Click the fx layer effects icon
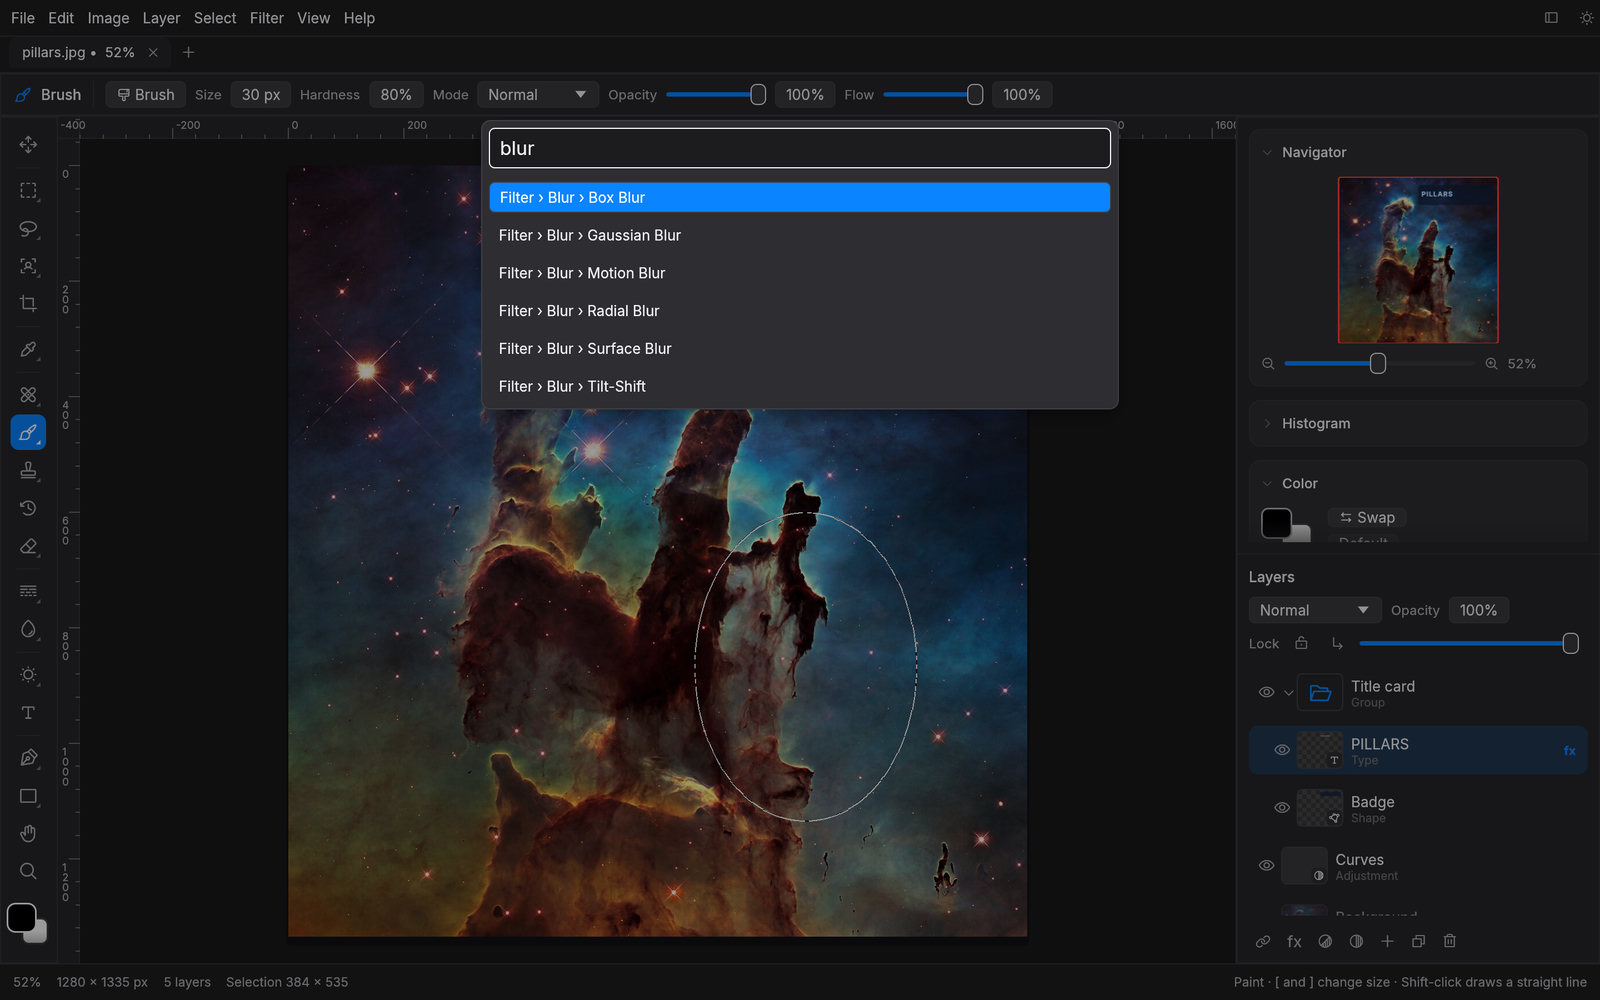Viewport: 1600px width, 1000px height. (x=1294, y=941)
